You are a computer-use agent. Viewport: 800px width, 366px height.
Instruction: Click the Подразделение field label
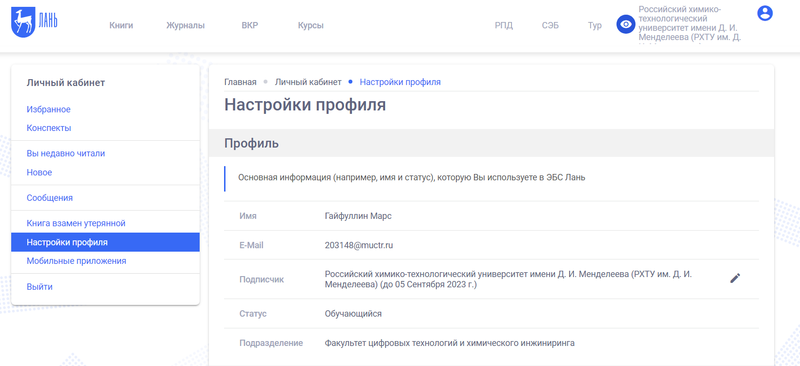[271, 343]
